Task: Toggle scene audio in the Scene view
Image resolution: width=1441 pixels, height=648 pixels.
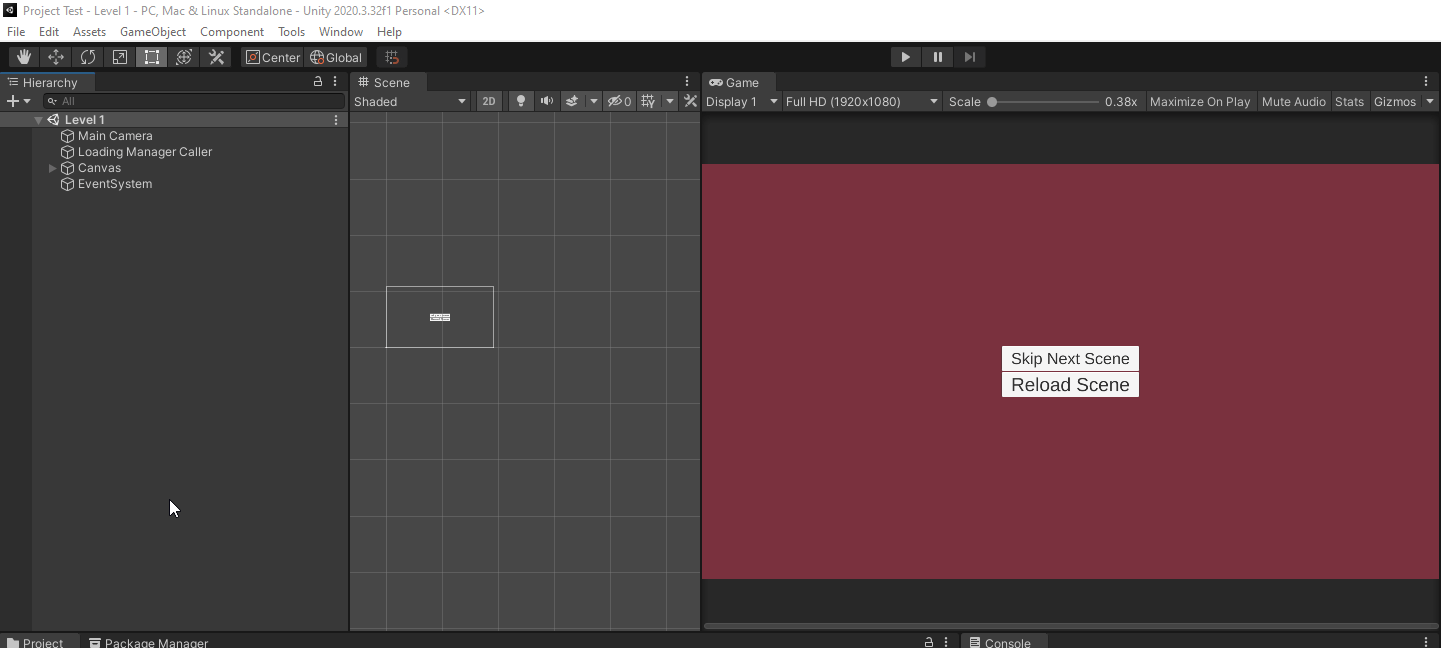Action: click(x=546, y=100)
